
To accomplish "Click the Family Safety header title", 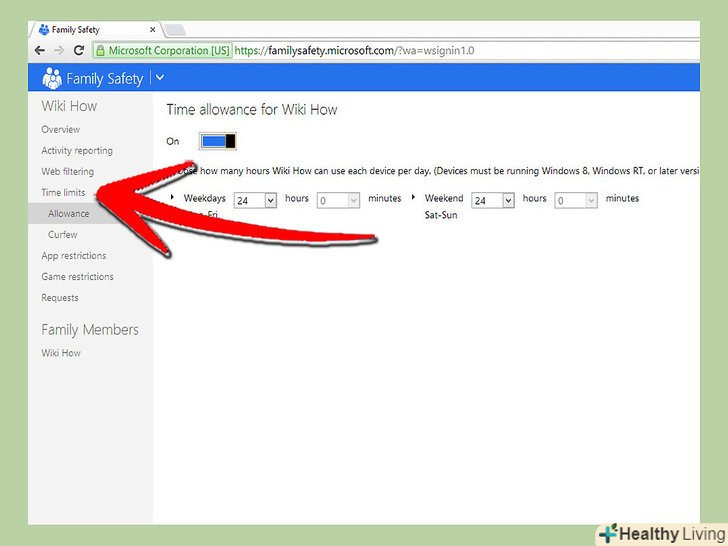I will (x=104, y=78).
